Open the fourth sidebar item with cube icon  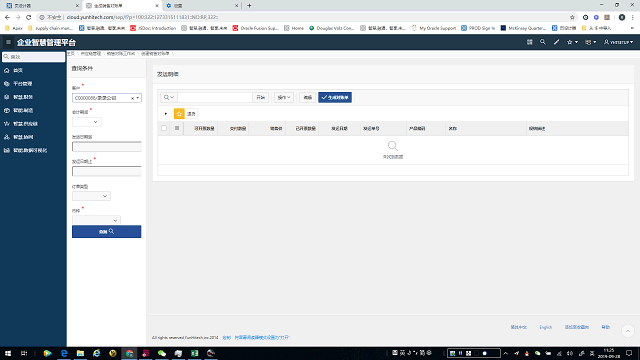pos(18,111)
